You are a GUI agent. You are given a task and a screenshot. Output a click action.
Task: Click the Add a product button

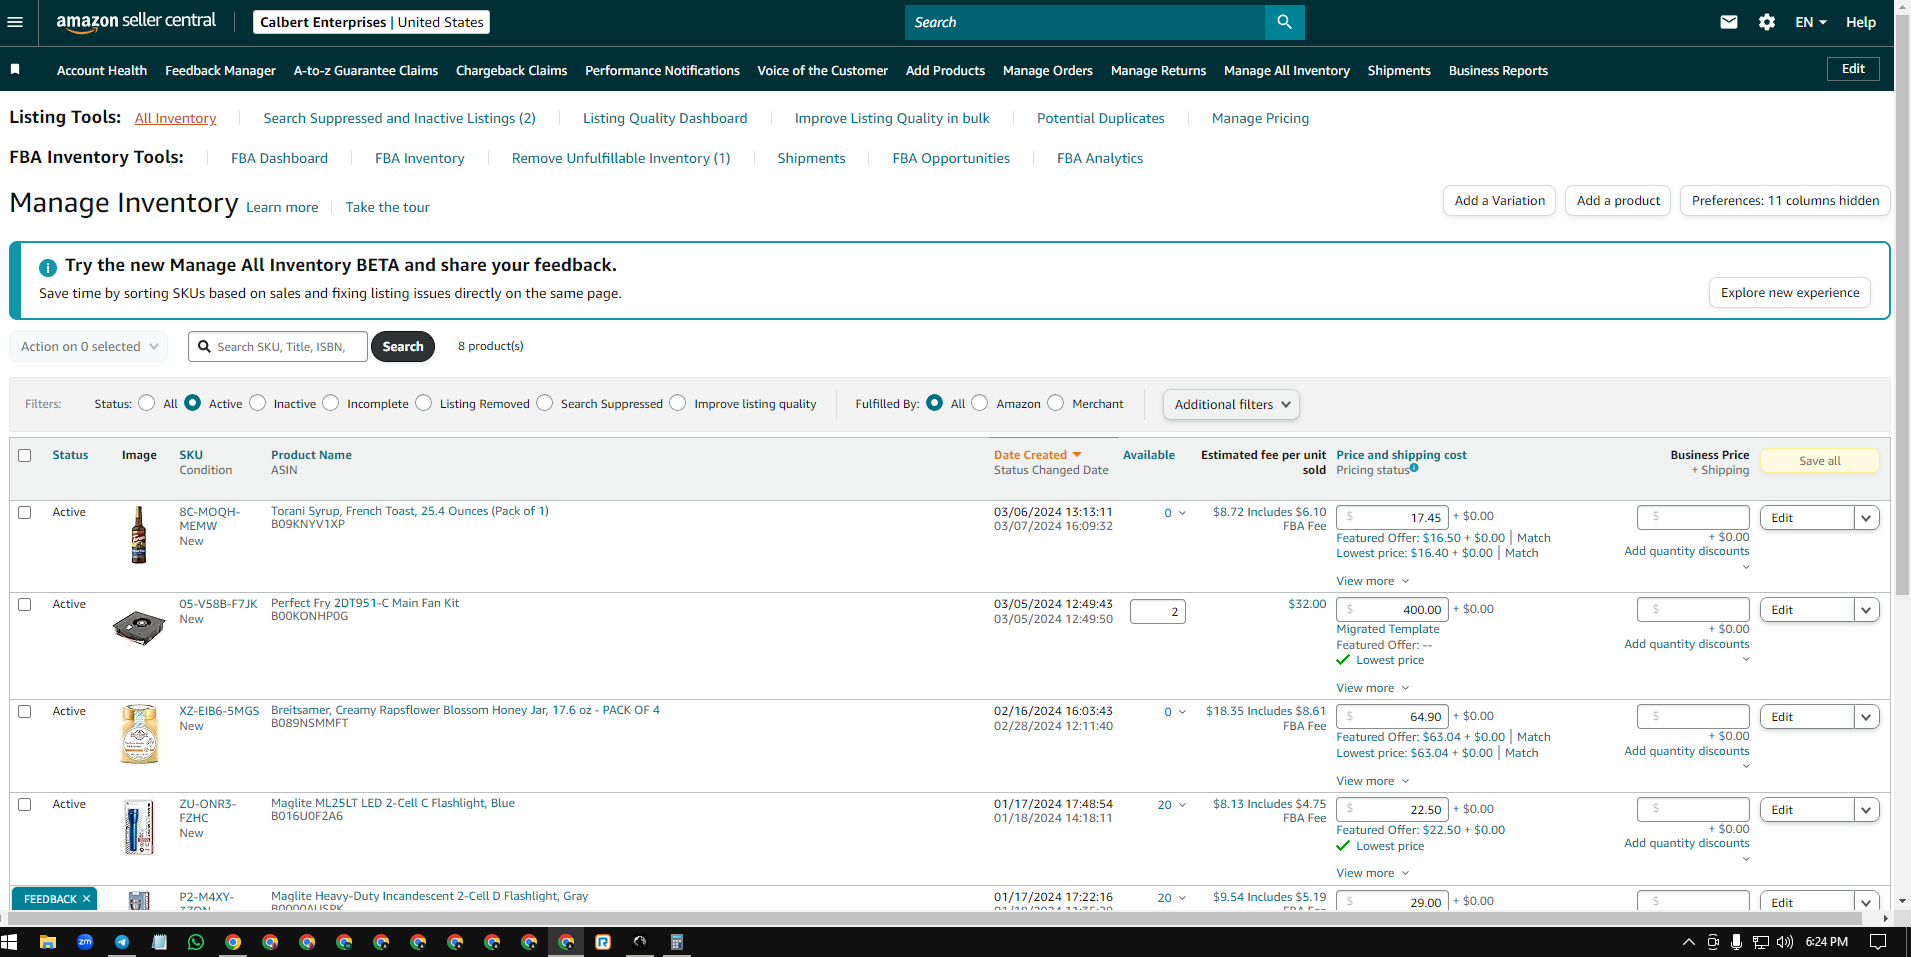[x=1618, y=200]
